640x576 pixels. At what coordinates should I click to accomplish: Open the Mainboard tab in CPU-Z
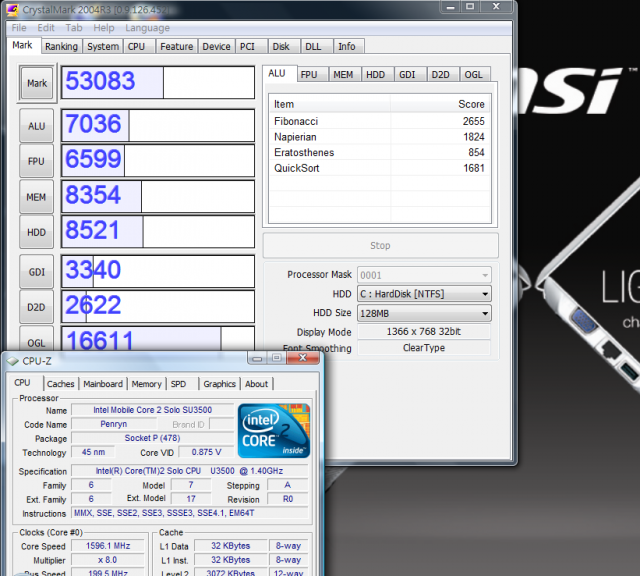pos(103,384)
